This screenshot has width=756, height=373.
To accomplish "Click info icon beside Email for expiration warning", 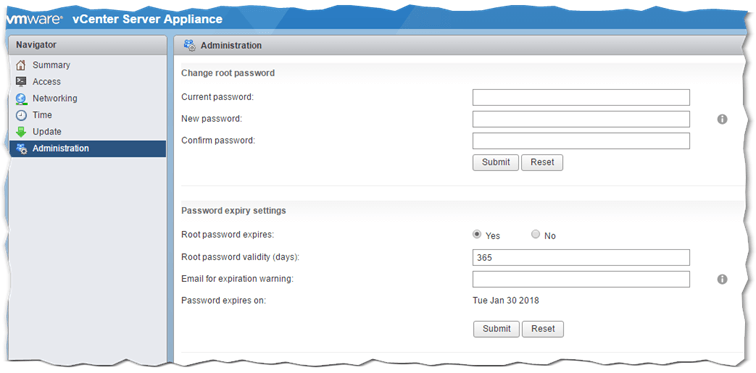I will click(722, 280).
